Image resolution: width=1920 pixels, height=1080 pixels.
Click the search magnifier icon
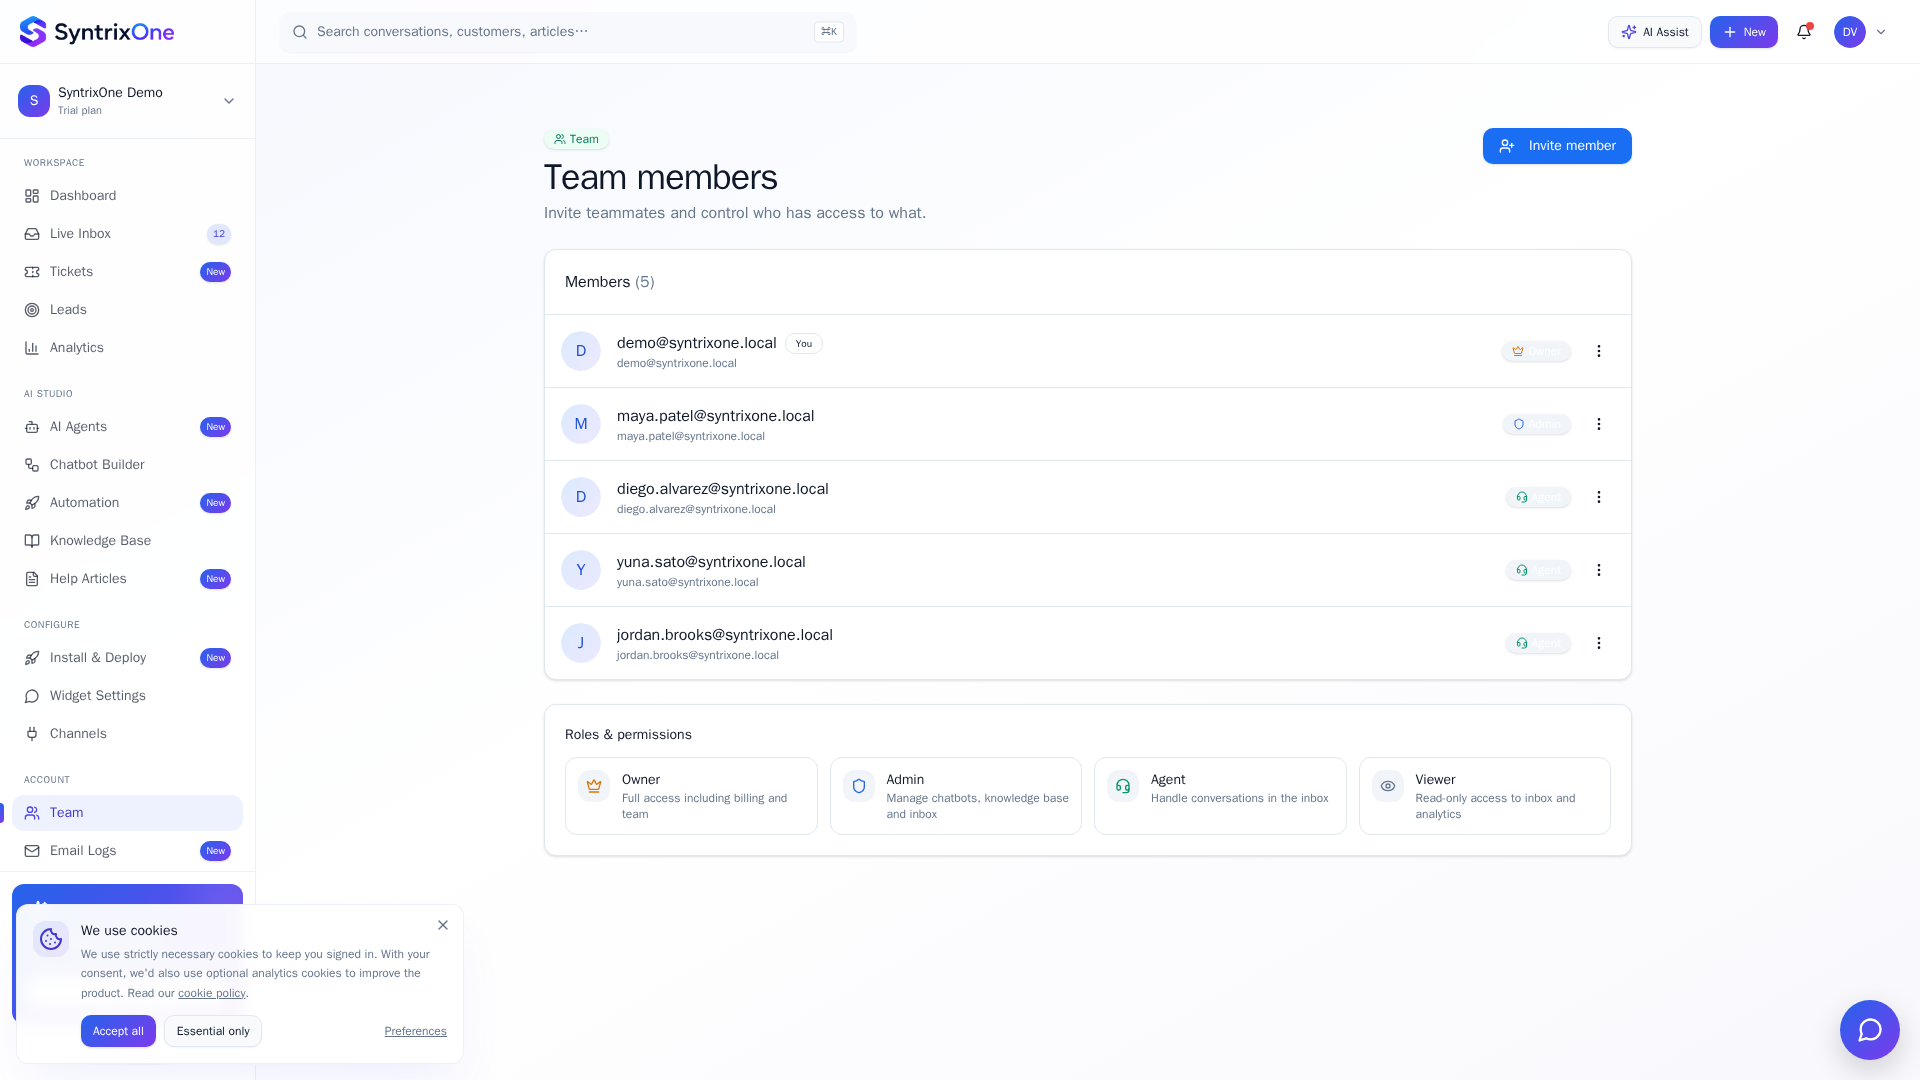pos(300,32)
